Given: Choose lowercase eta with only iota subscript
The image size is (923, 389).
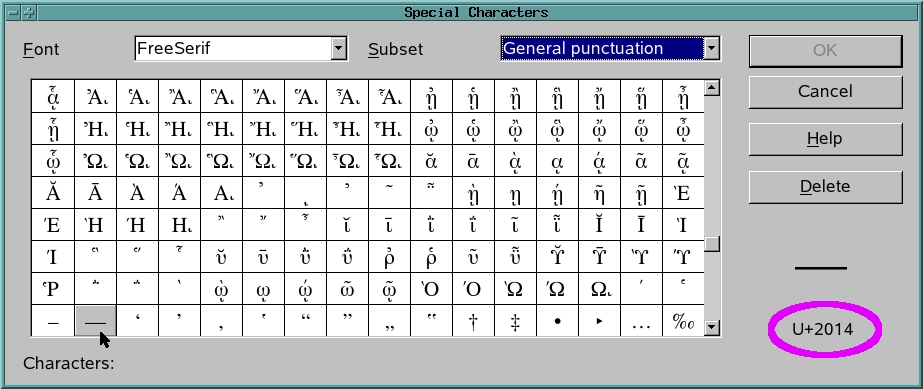Looking at the screenshot, I should (x=515, y=193).
